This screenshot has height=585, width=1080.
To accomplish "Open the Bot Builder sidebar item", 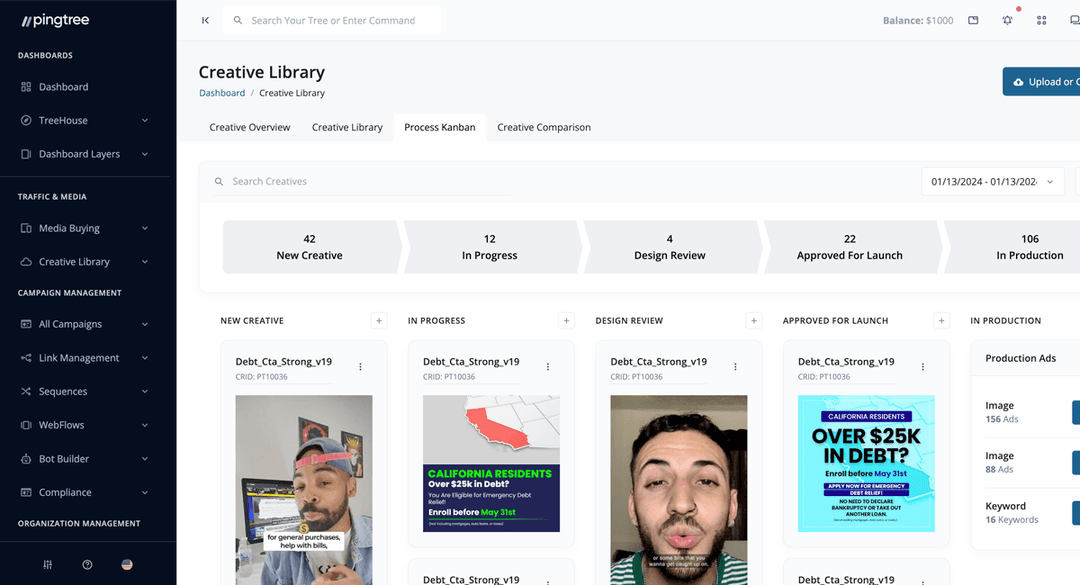I will 61,458.
